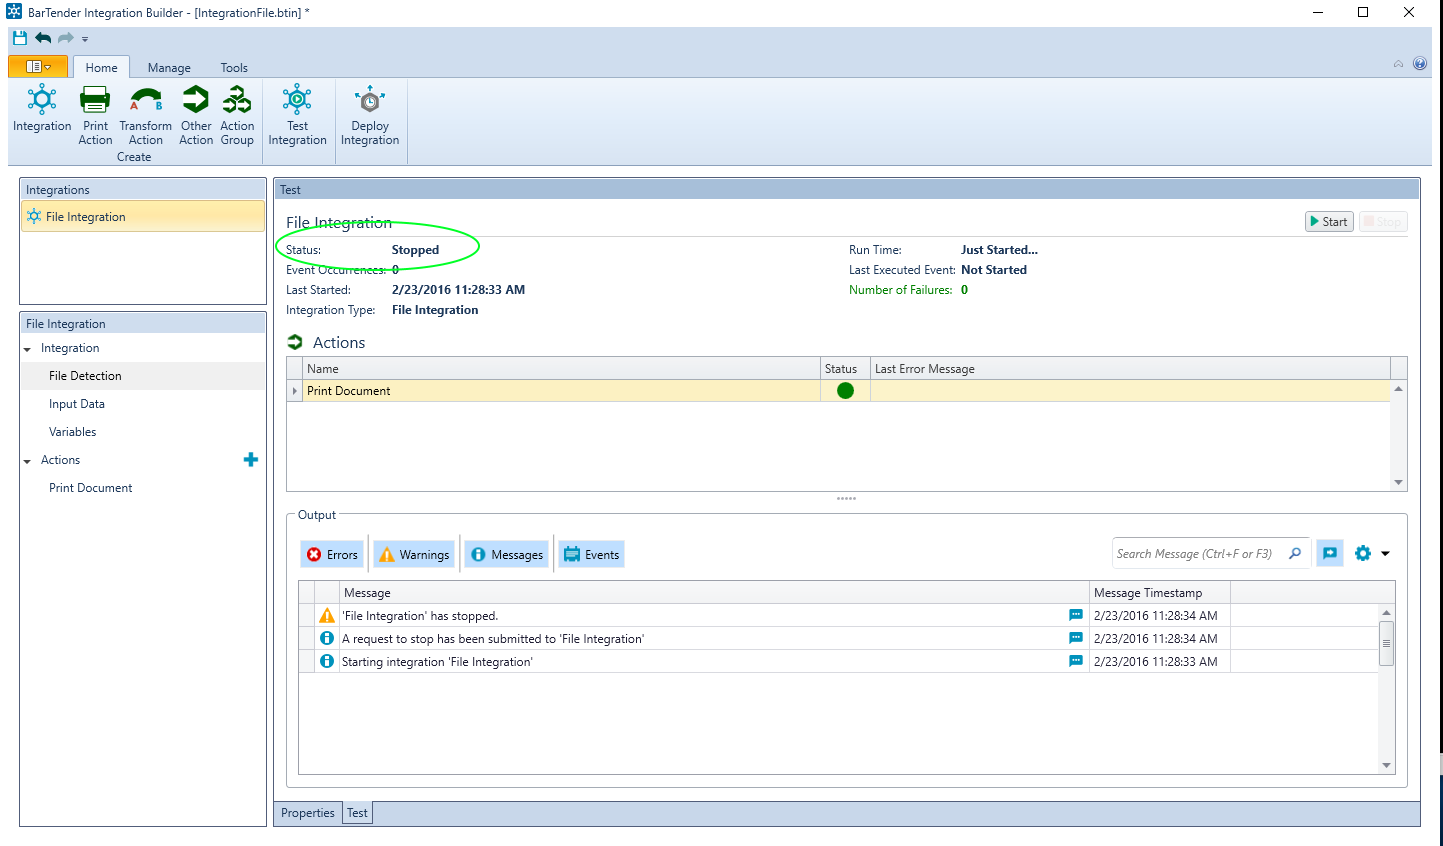Image resolution: width=1443 pixels, height=846 pixels.
Task: Open details for 'has stopped' message
Action: click(1076, 615)
